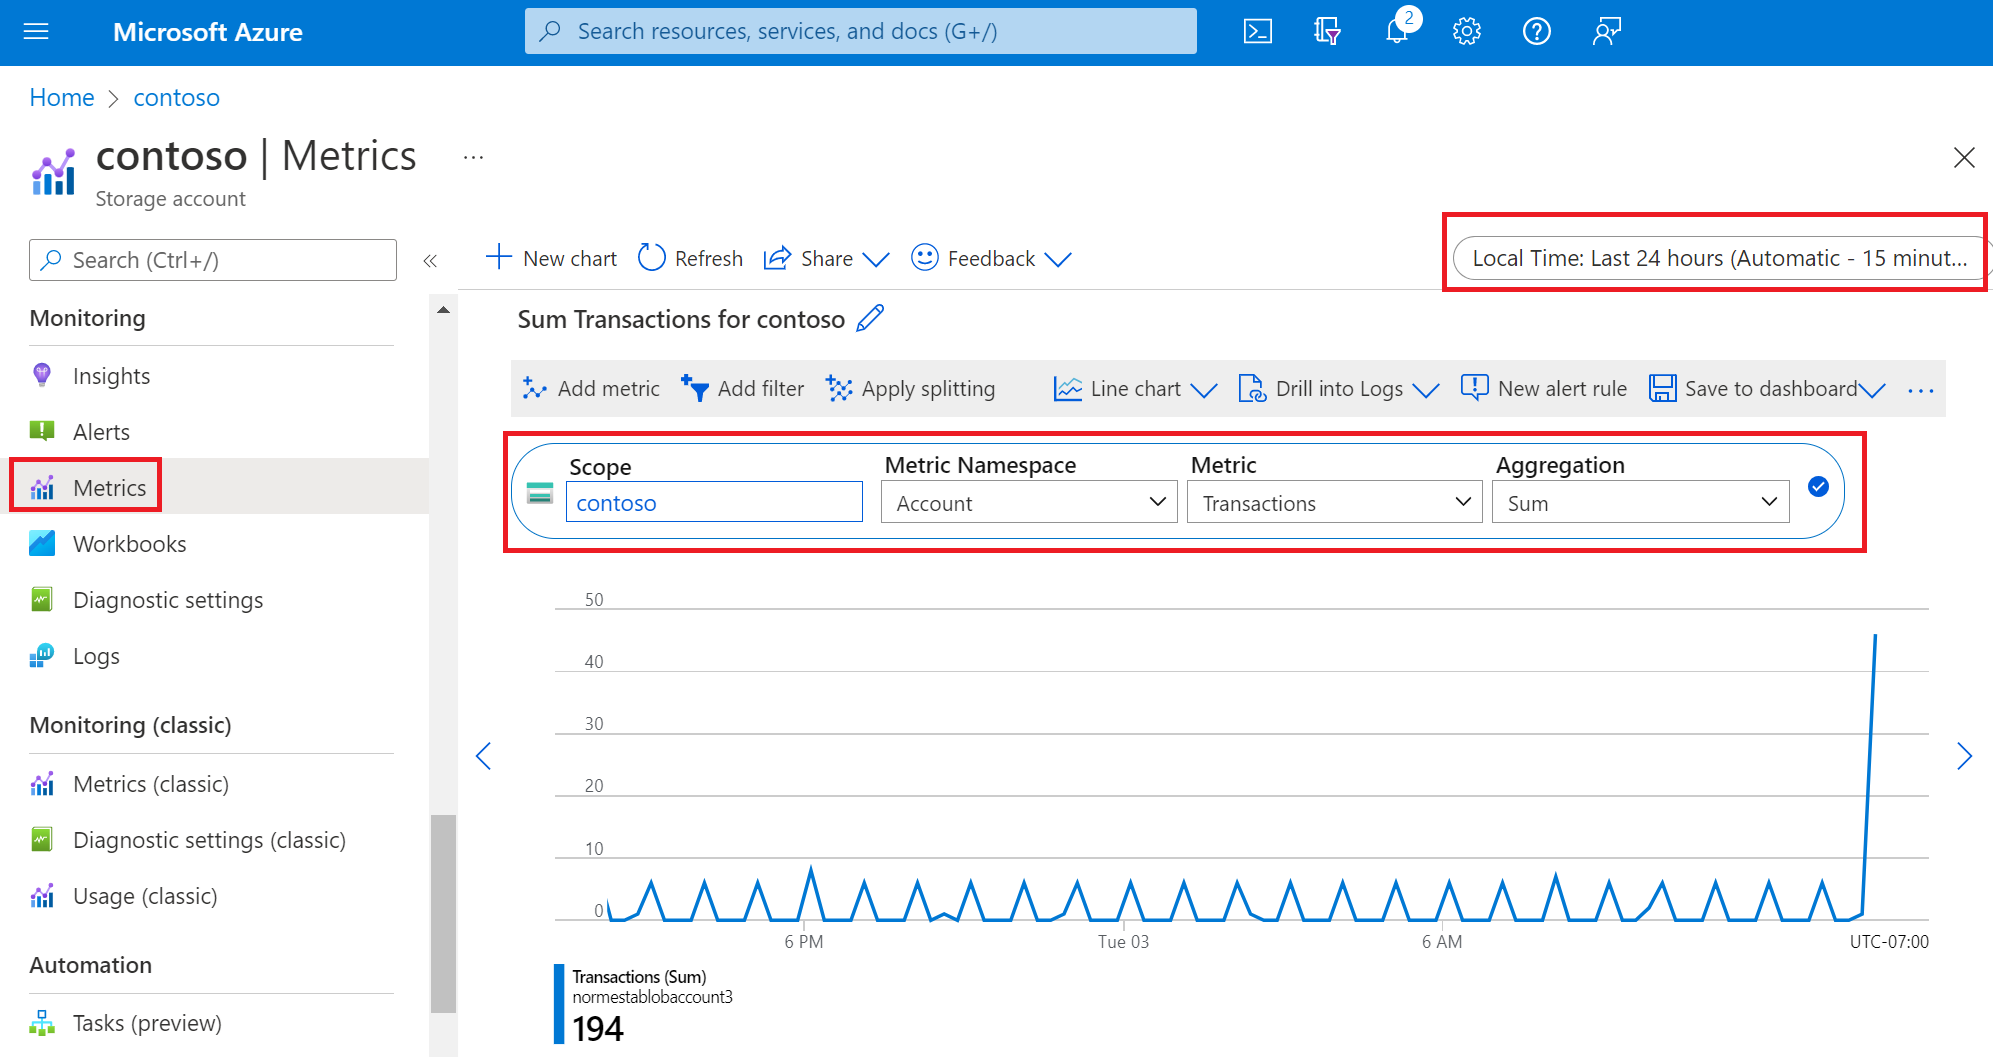1993x1057 pixels.
Task: Click Microsoft Azure portal title
Action: pyautogui.click(x=208, y=32)
